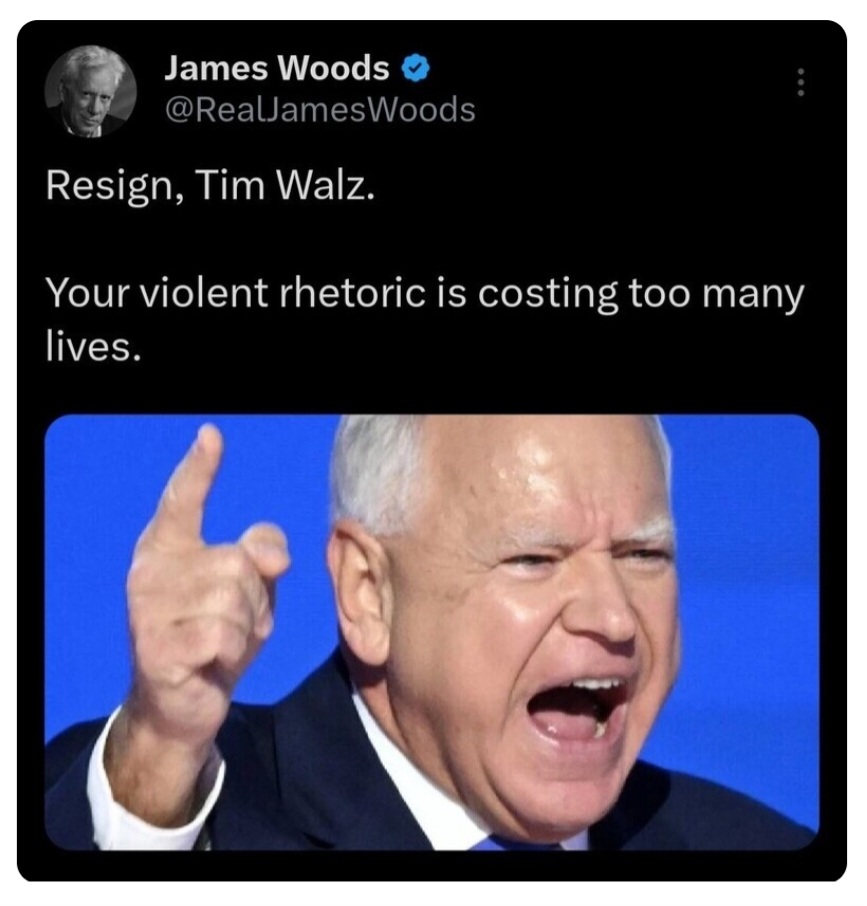This screenshot has height=906, width=867.
Task: Click the word "many" in the tweet
Action: click(x=753, y=296)
